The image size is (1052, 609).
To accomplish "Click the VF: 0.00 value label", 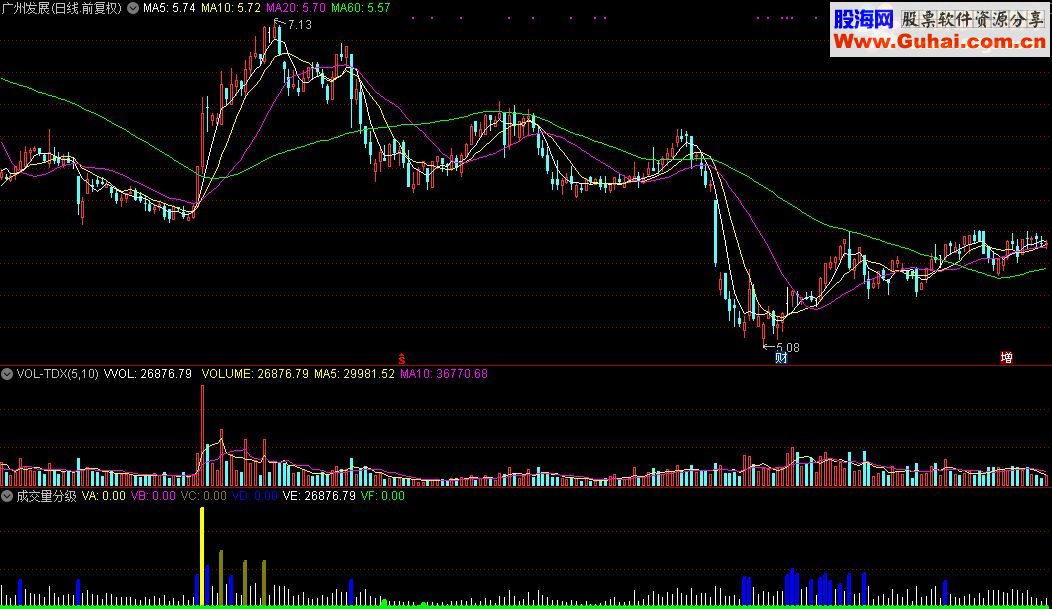I will 382,496.
